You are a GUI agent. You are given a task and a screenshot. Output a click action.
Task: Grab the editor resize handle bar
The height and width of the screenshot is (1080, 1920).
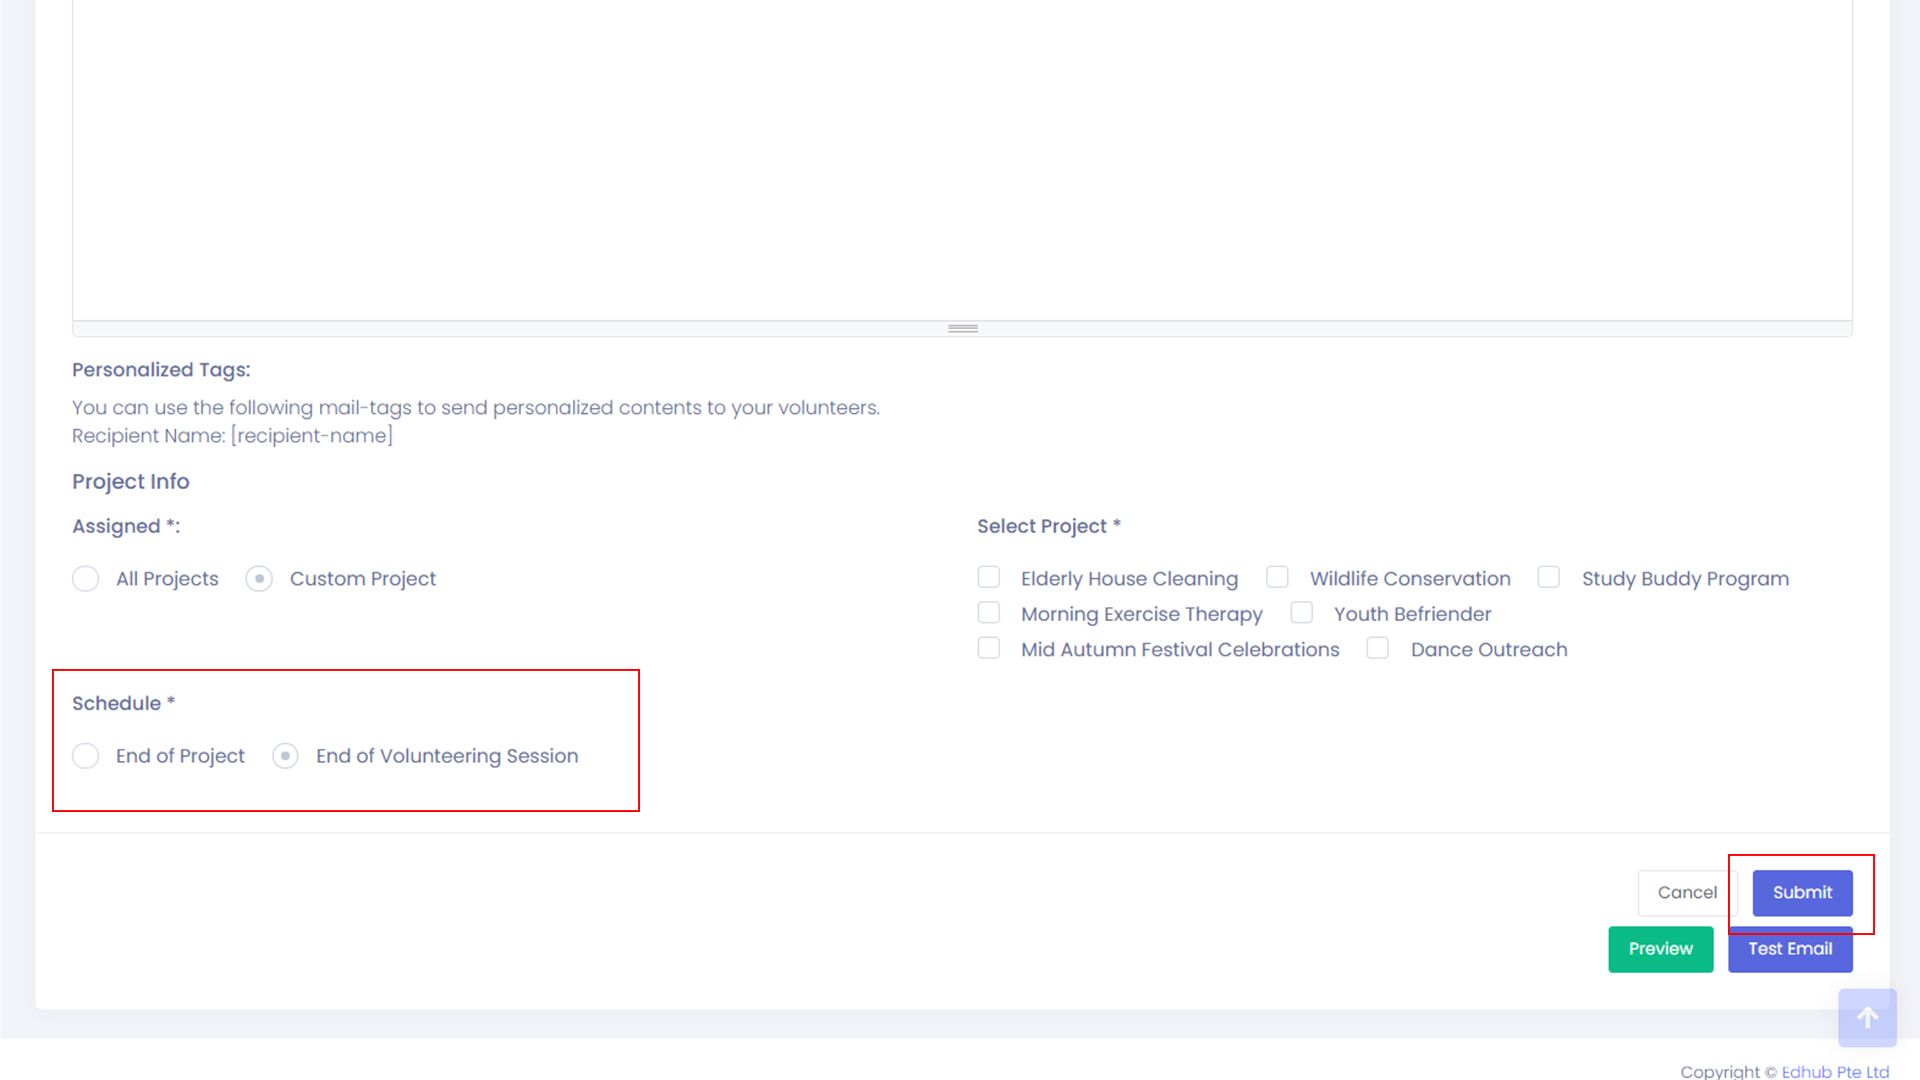962,328
